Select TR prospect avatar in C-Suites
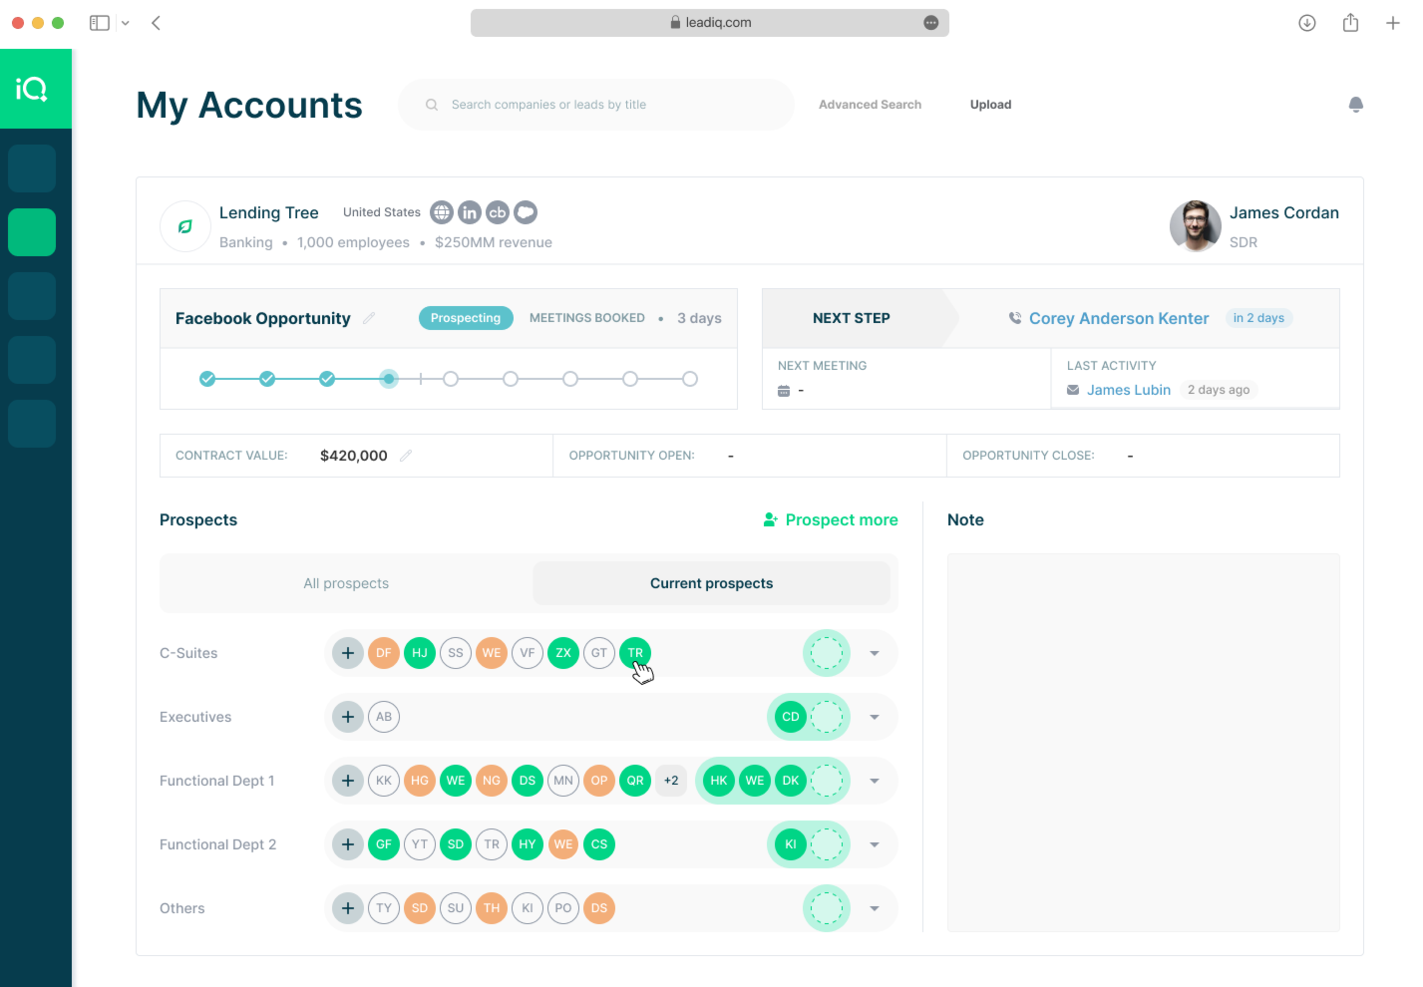Viewport: 1423px width, 987px height. [635, 653]
